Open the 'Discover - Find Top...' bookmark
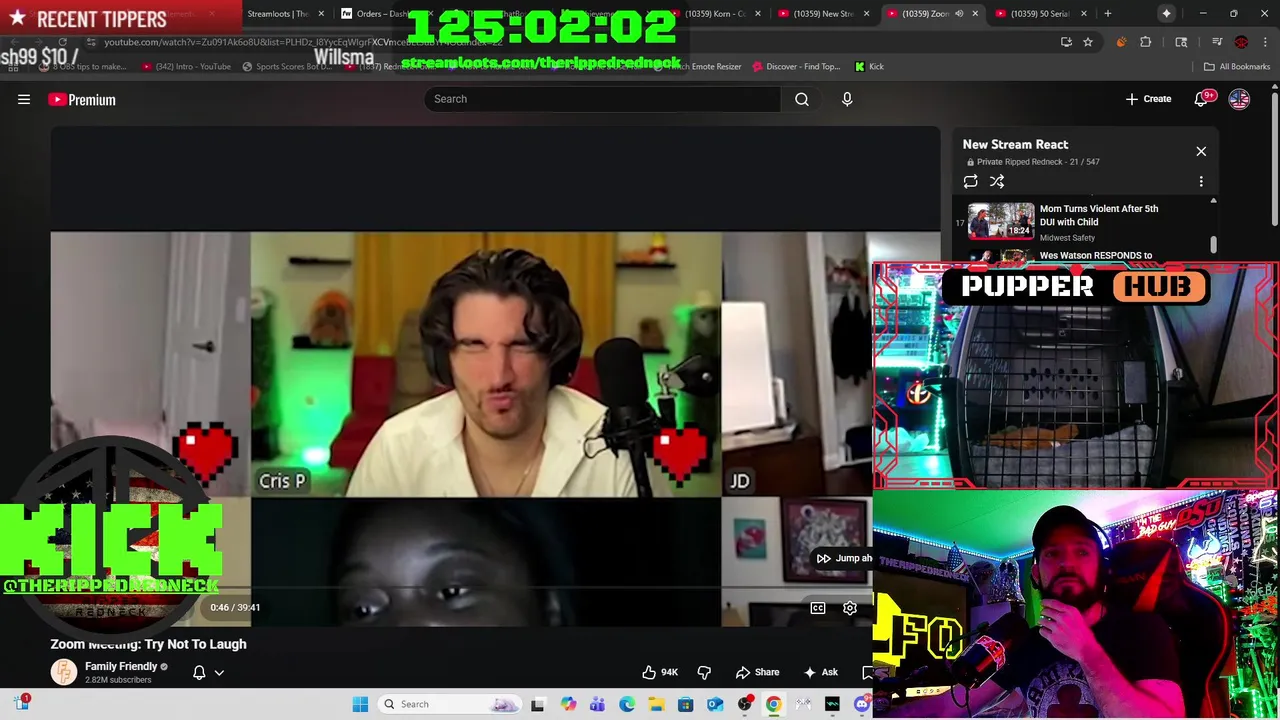This screenshot has width=1280, height=720. pyautogui.click(x=796, y=67)
